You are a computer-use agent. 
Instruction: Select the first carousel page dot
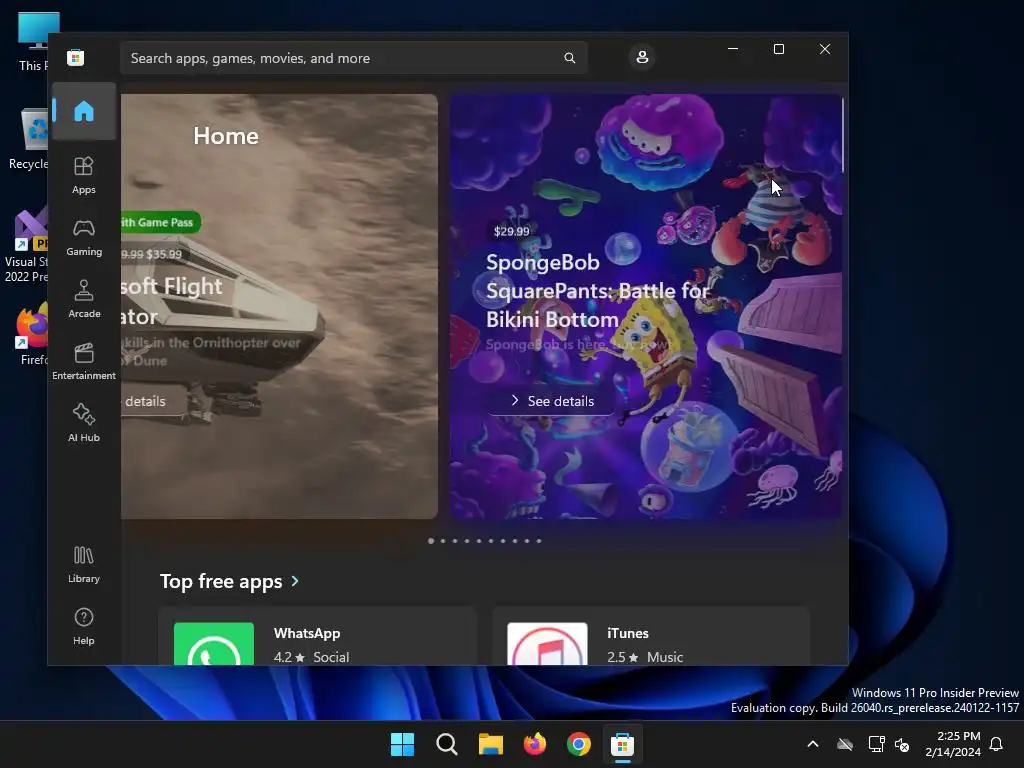431,541
